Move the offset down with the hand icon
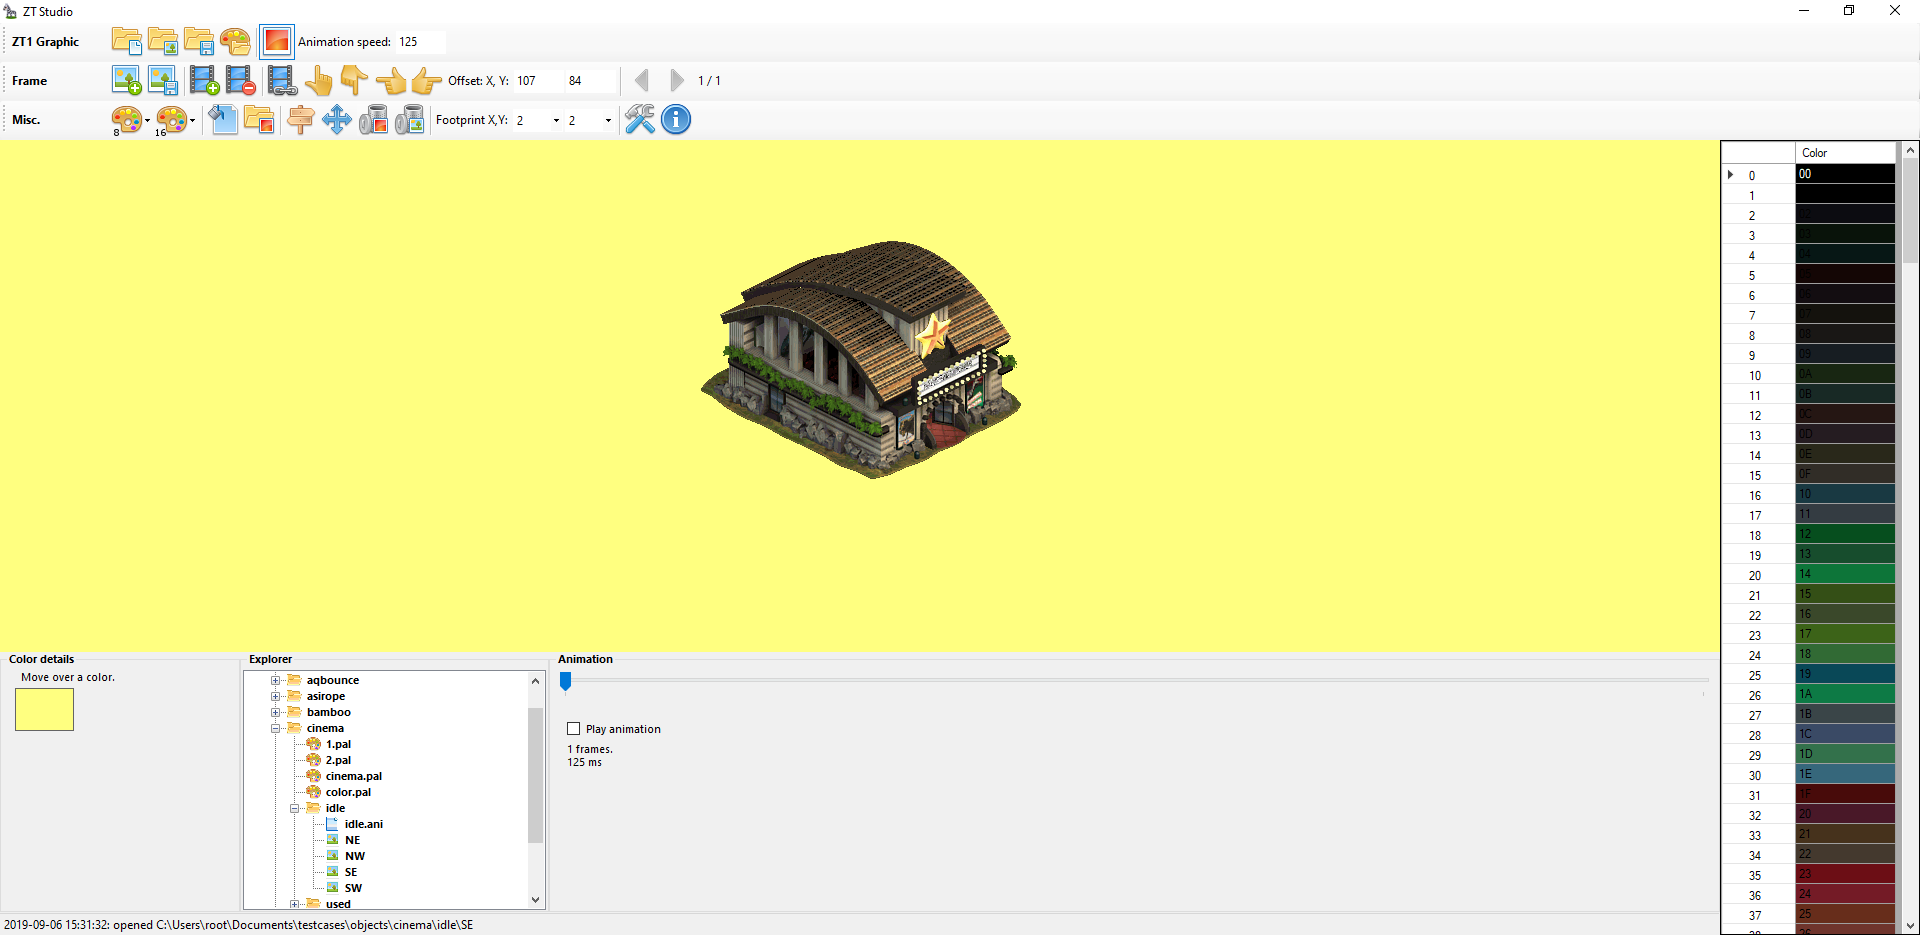 [x=354, y=80]
